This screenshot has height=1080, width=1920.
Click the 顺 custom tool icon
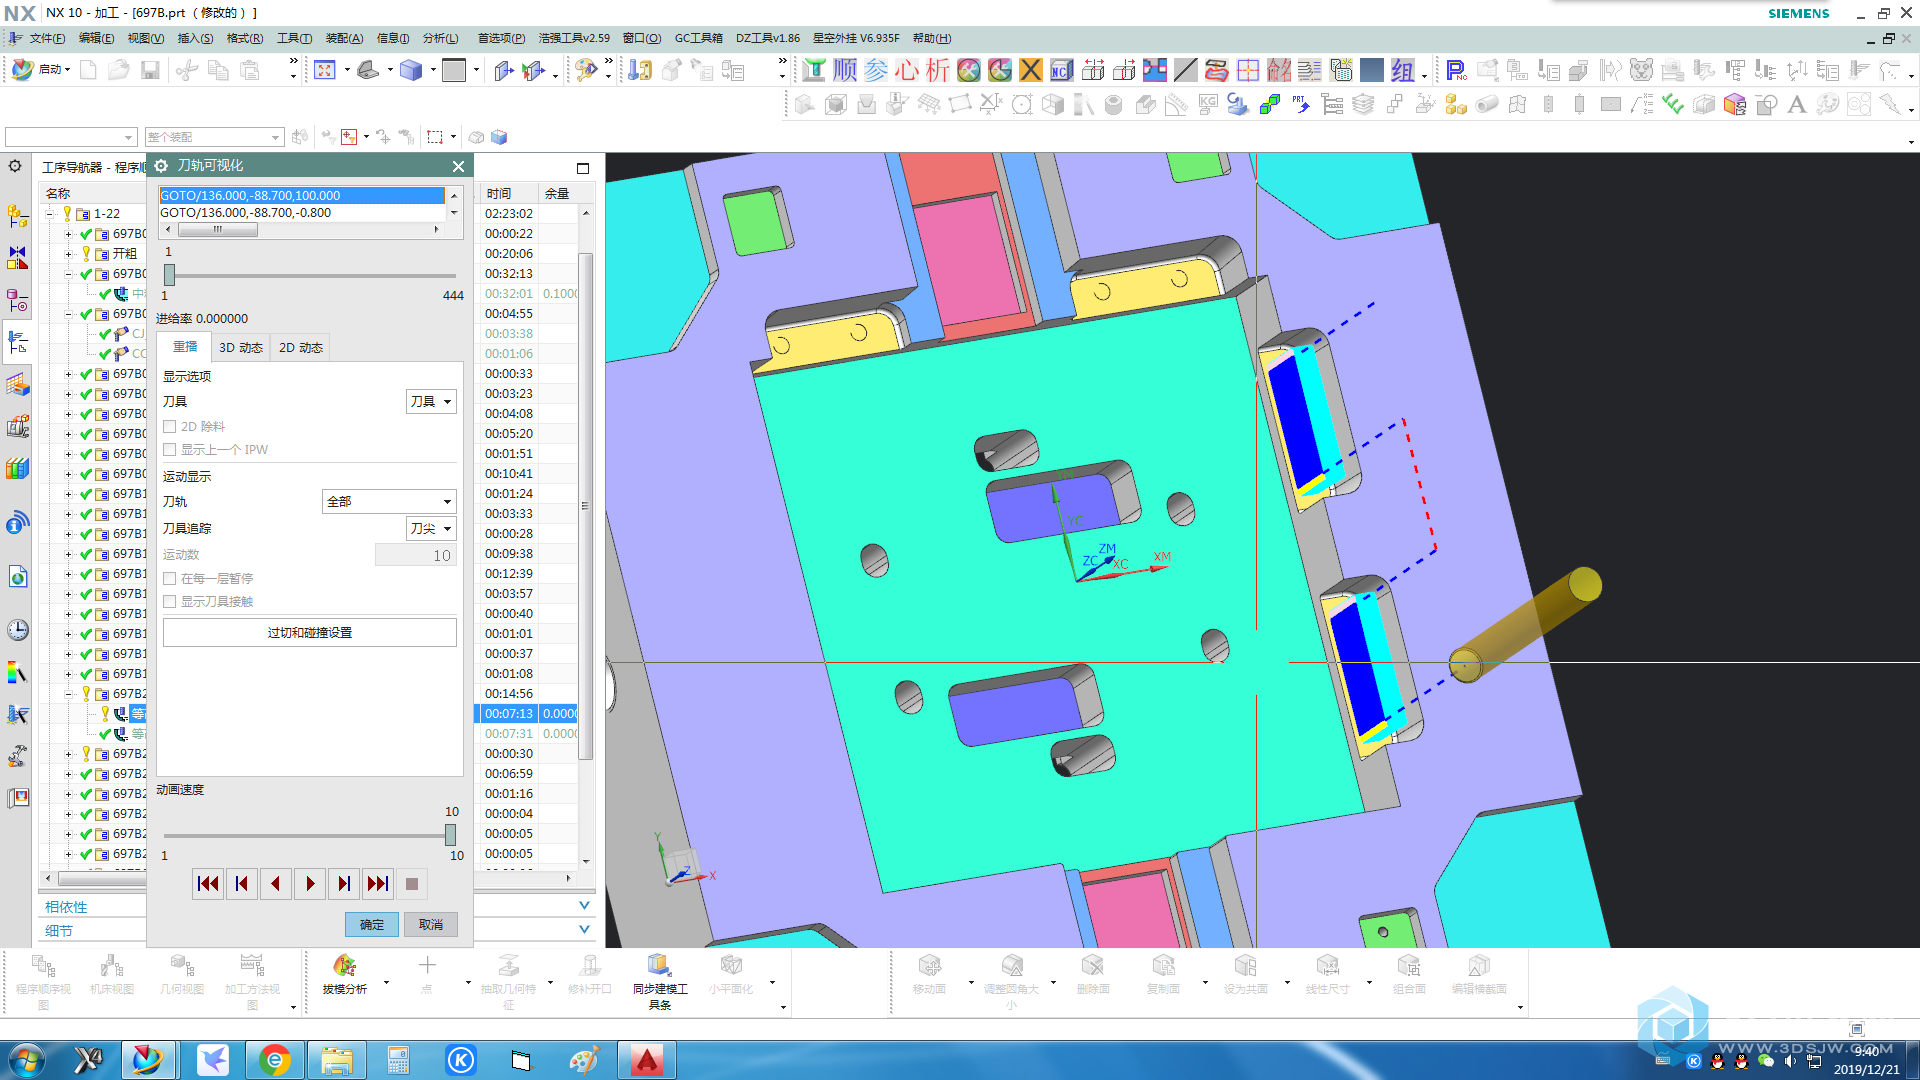coord(845,70)
